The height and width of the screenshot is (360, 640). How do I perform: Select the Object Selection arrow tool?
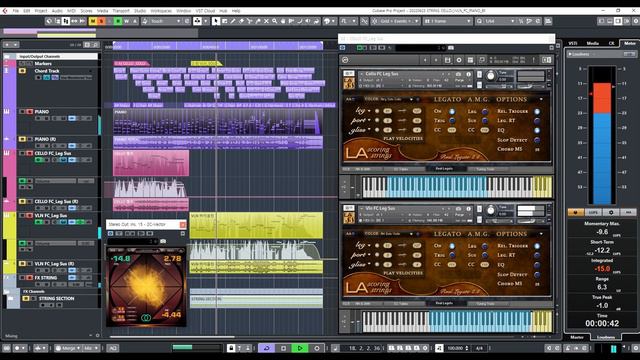tap(216, 21)
